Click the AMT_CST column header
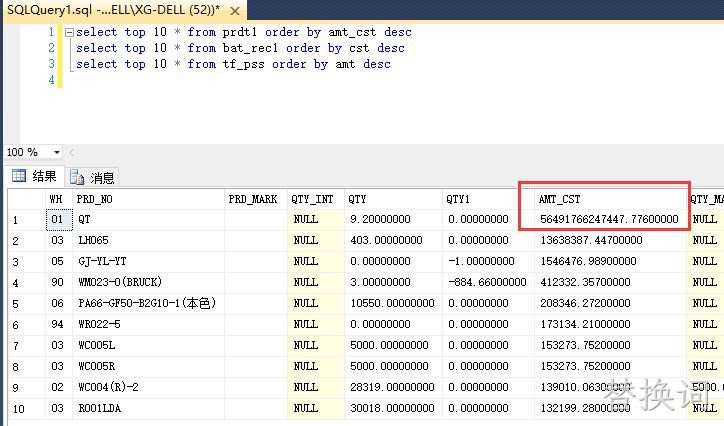The width and height of the screenshot is (724, 426). point(610,199)
